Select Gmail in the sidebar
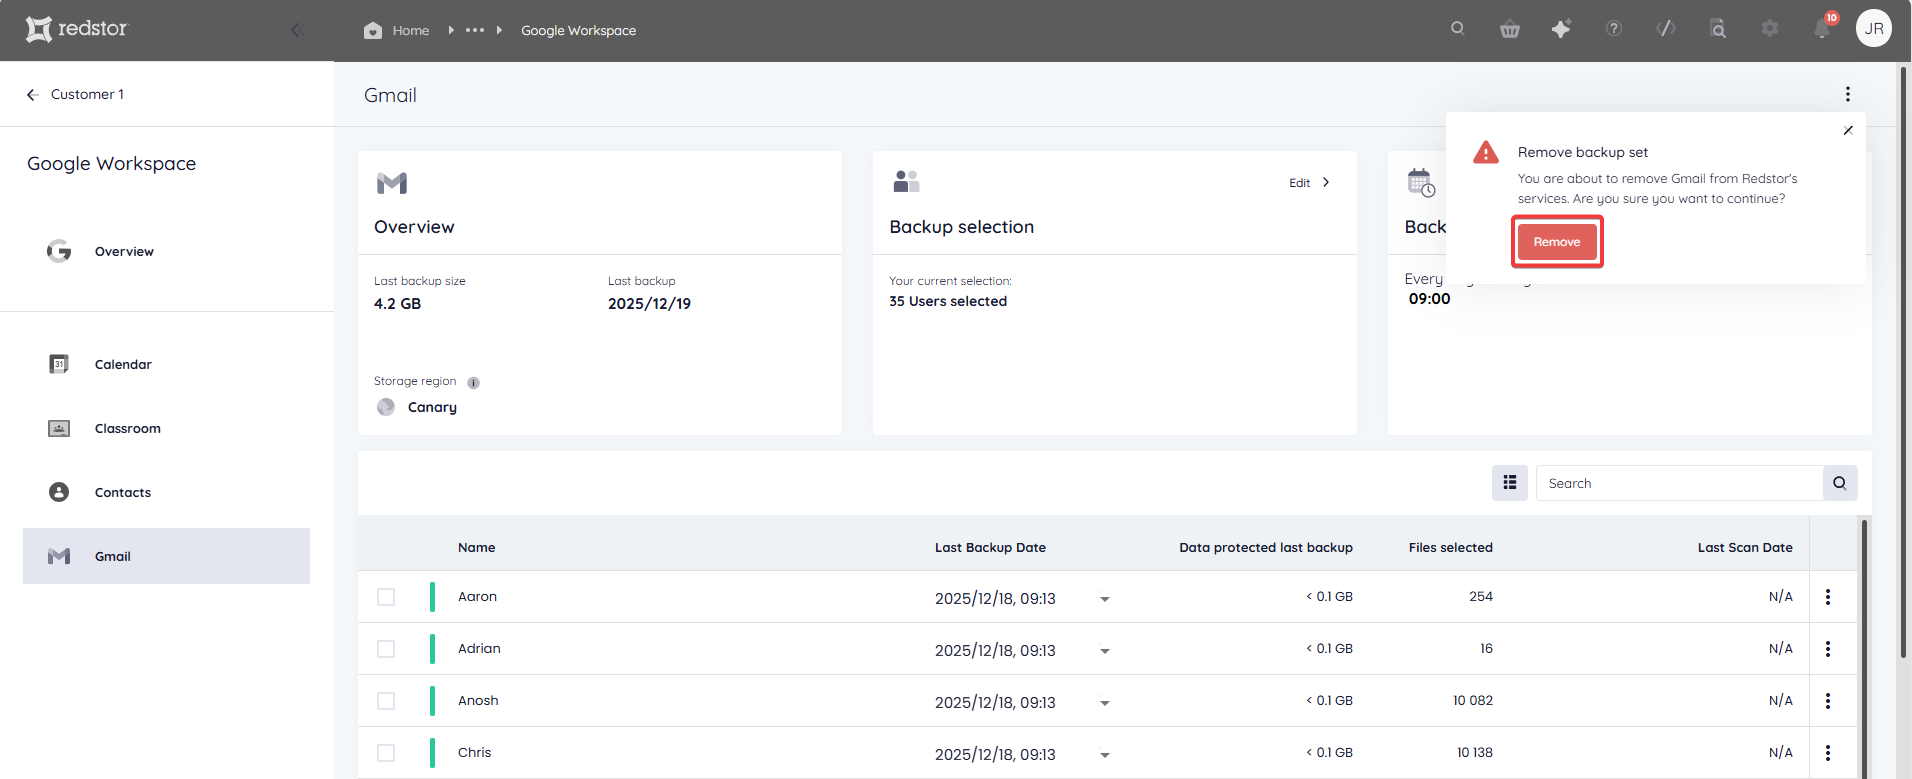 pos(166,556)
